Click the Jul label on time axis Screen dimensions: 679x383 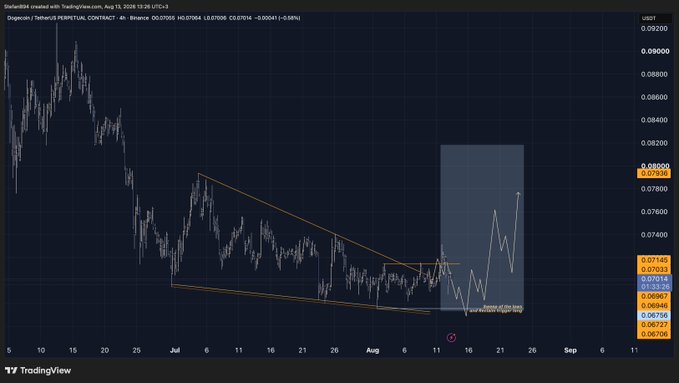coord(175,351)
